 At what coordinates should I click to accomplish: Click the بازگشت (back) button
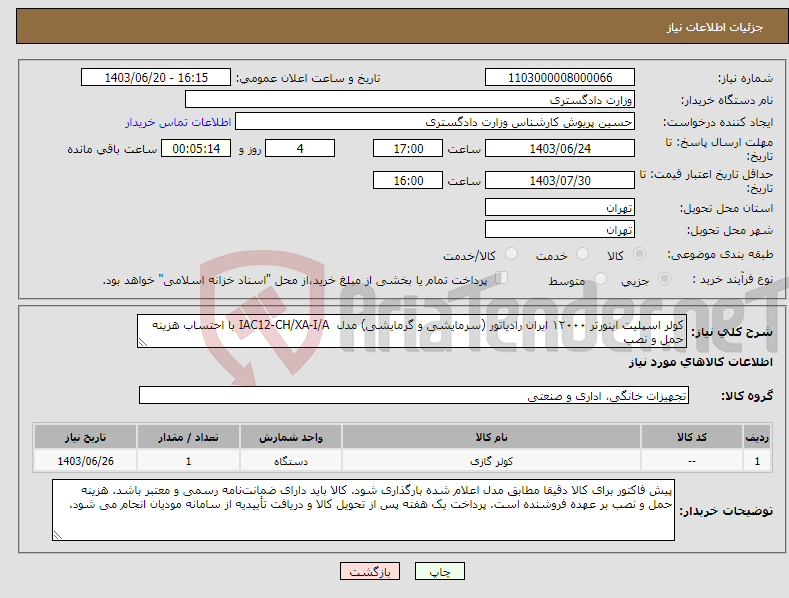tap(370, 571)
